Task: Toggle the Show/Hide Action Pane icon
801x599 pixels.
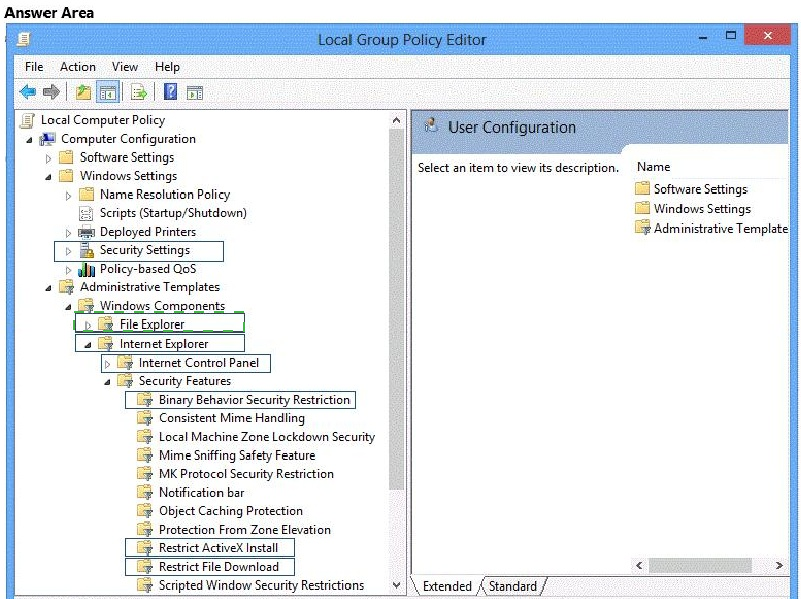Action: [x=195, y=93]
